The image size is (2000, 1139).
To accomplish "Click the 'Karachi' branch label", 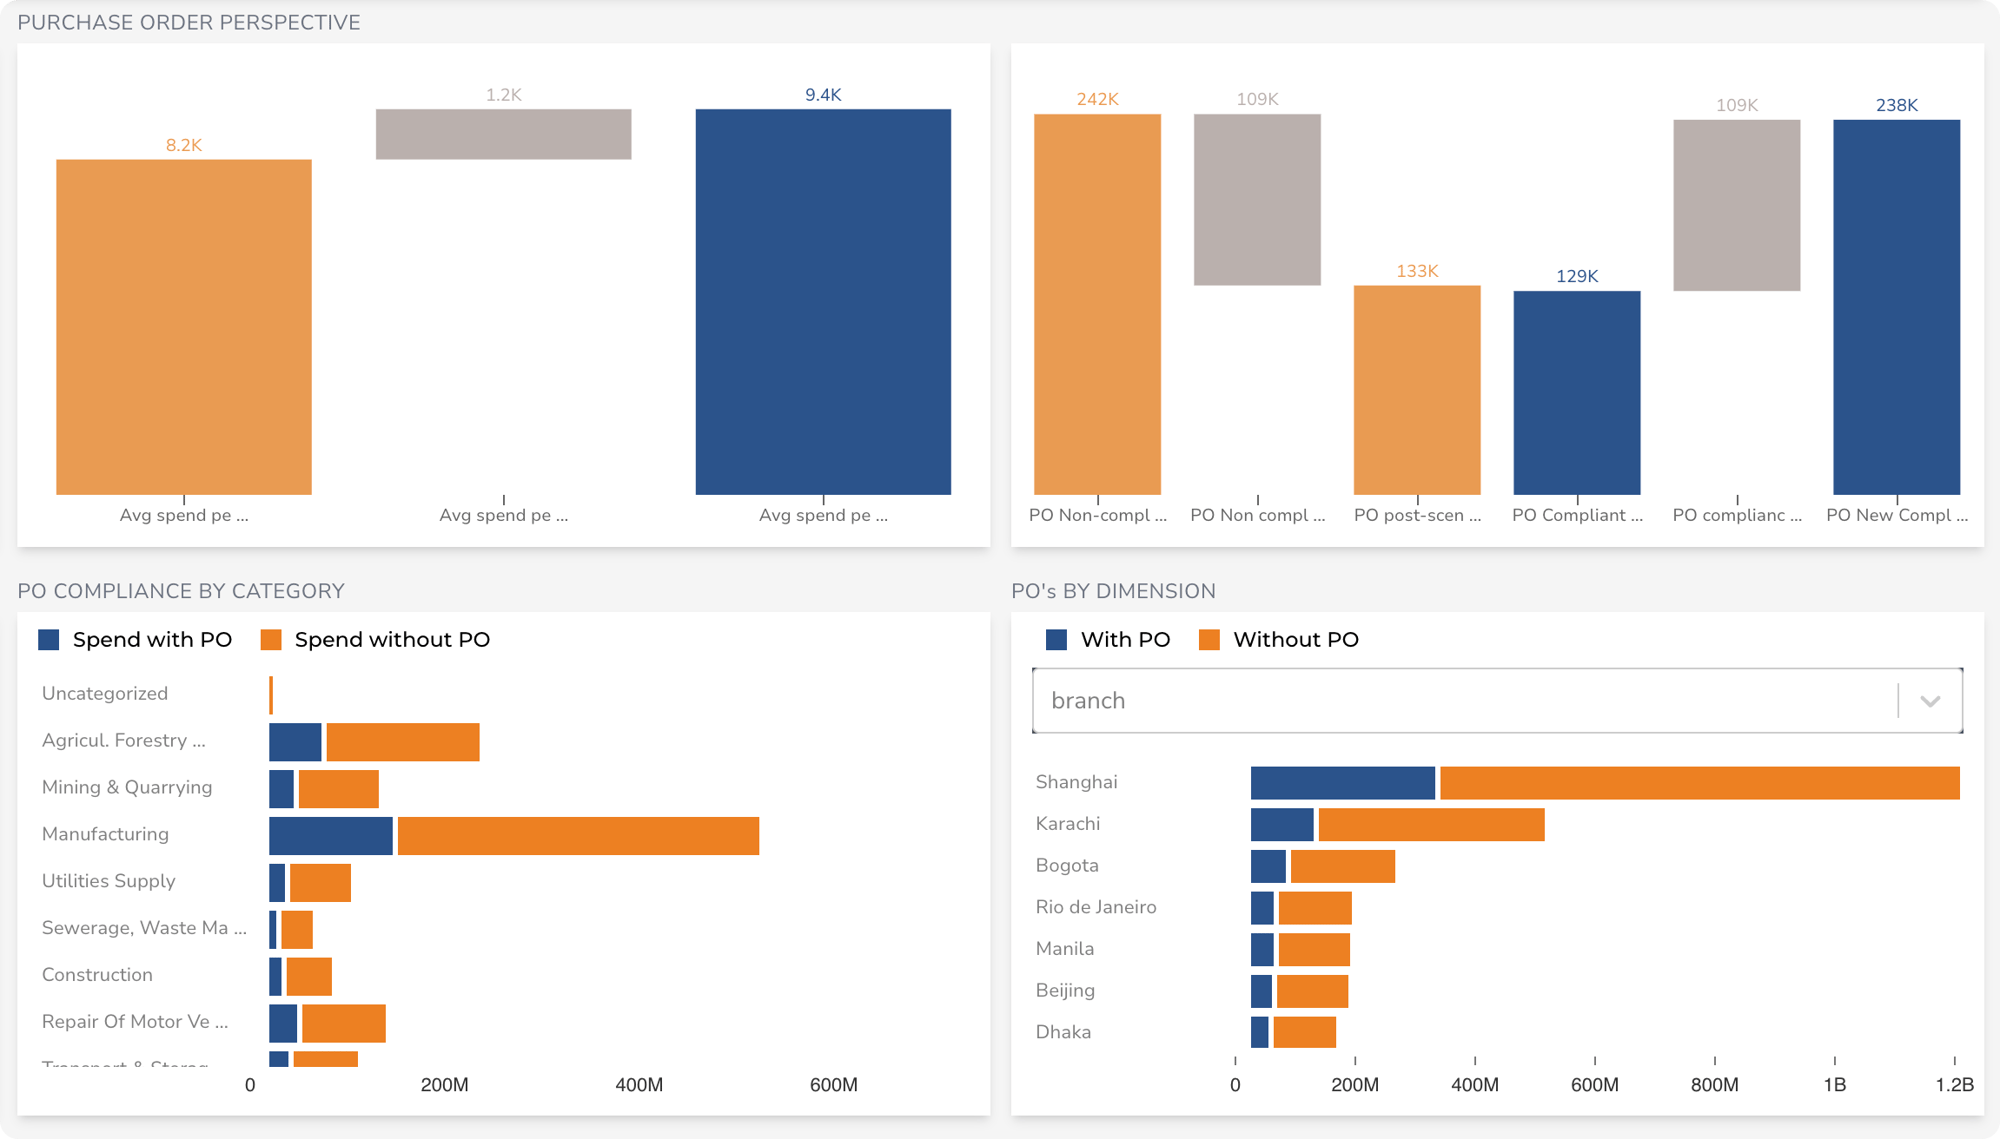I will pos(1067,824).
